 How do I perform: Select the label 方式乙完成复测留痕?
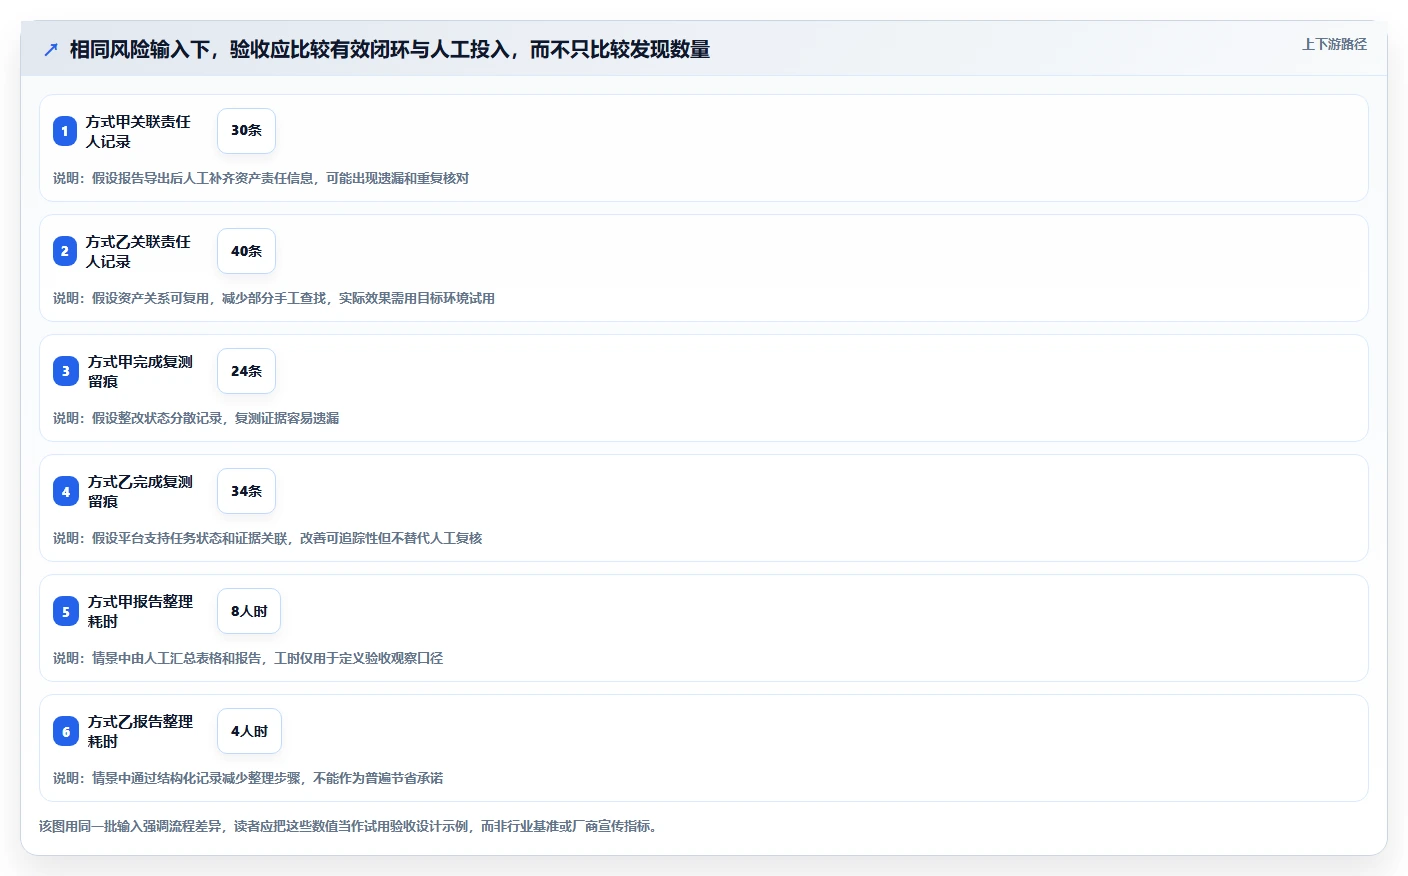(x=140, y=491)
